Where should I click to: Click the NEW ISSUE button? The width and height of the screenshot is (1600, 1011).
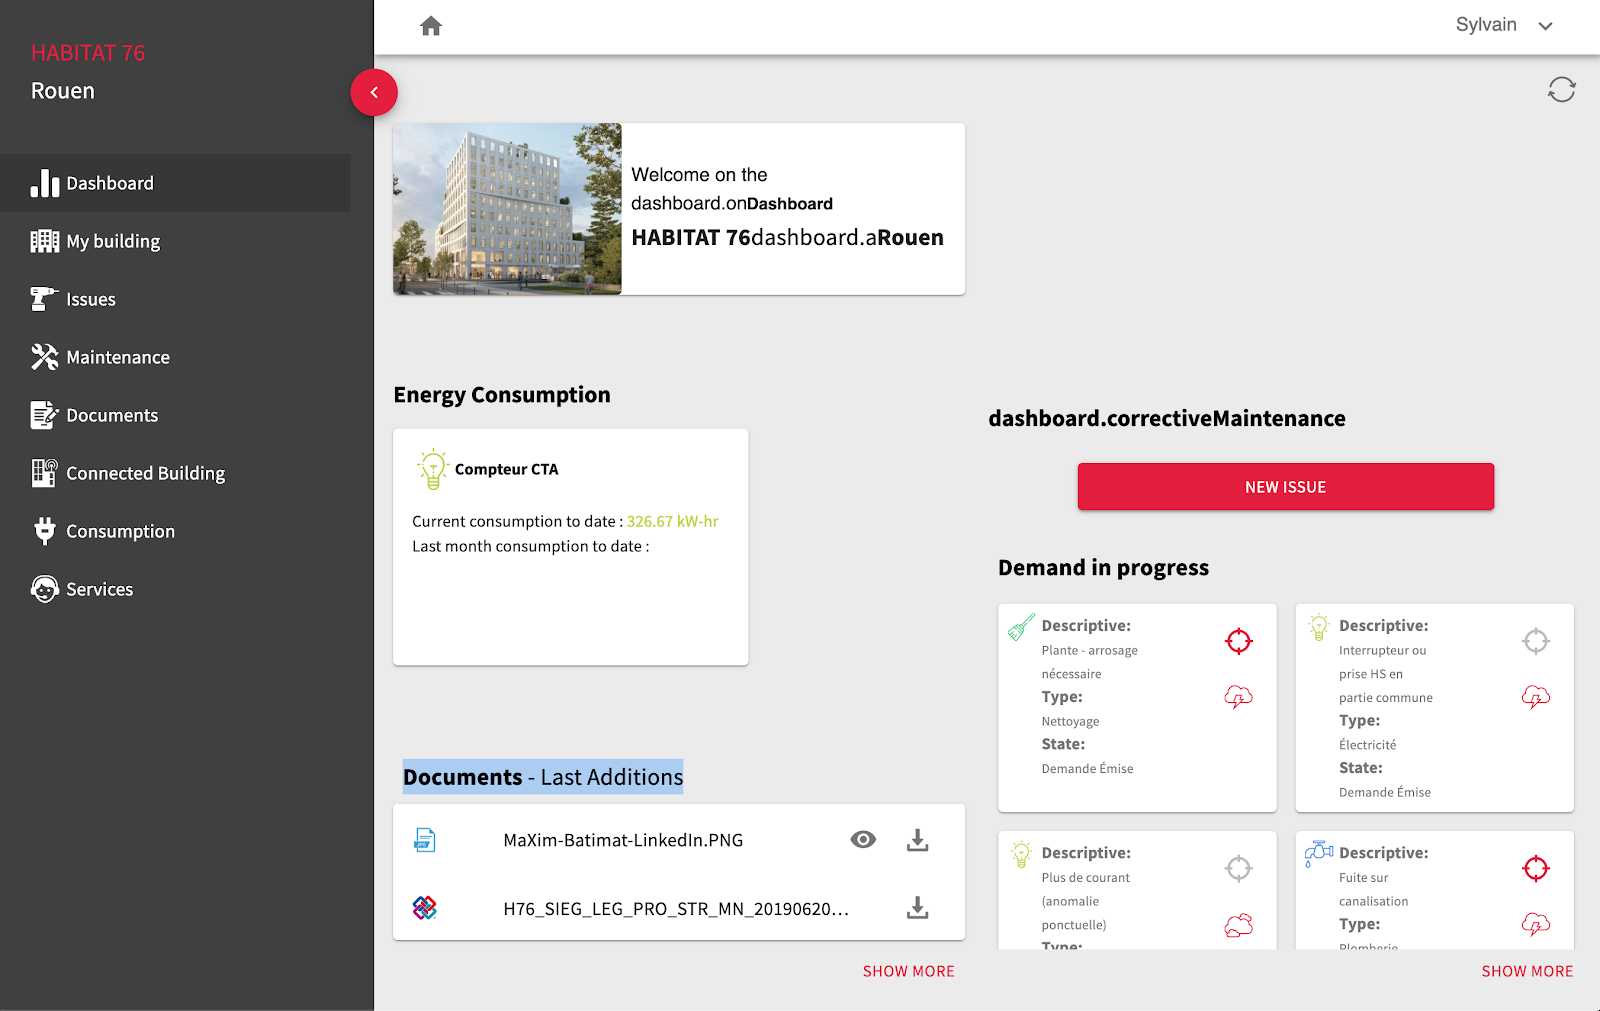coord(1285,487)
